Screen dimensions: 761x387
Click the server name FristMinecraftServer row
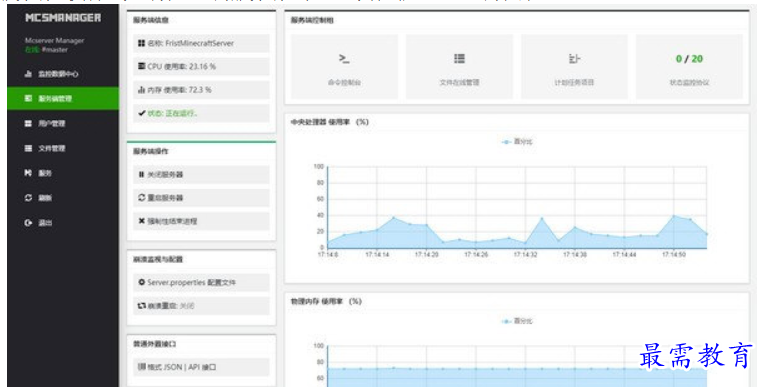pos(201,43)
